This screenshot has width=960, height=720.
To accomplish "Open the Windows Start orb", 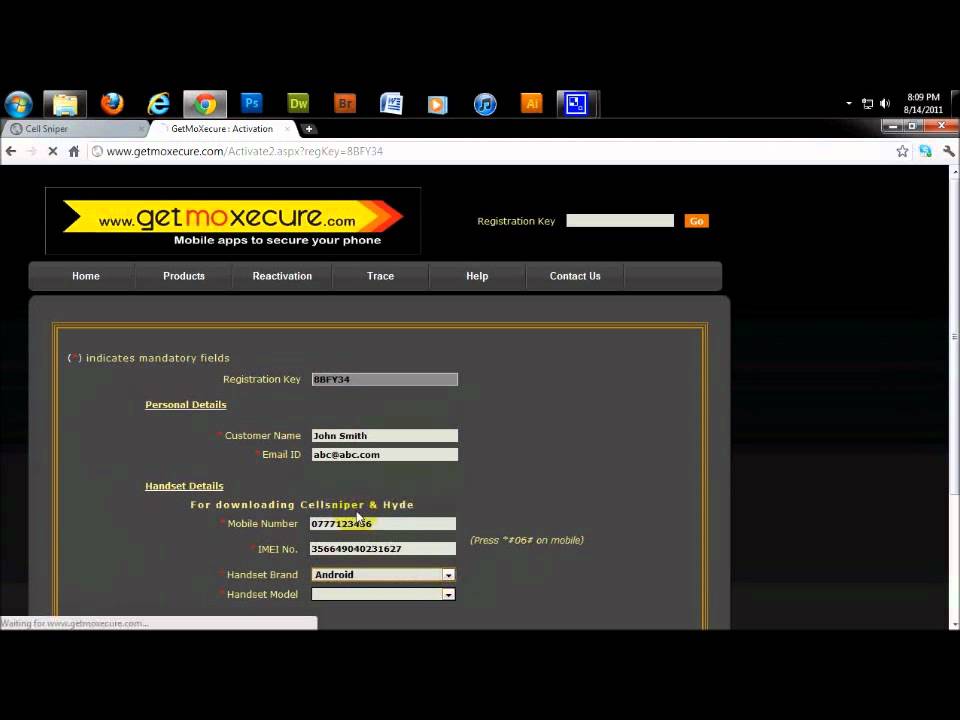I will 18,103.
